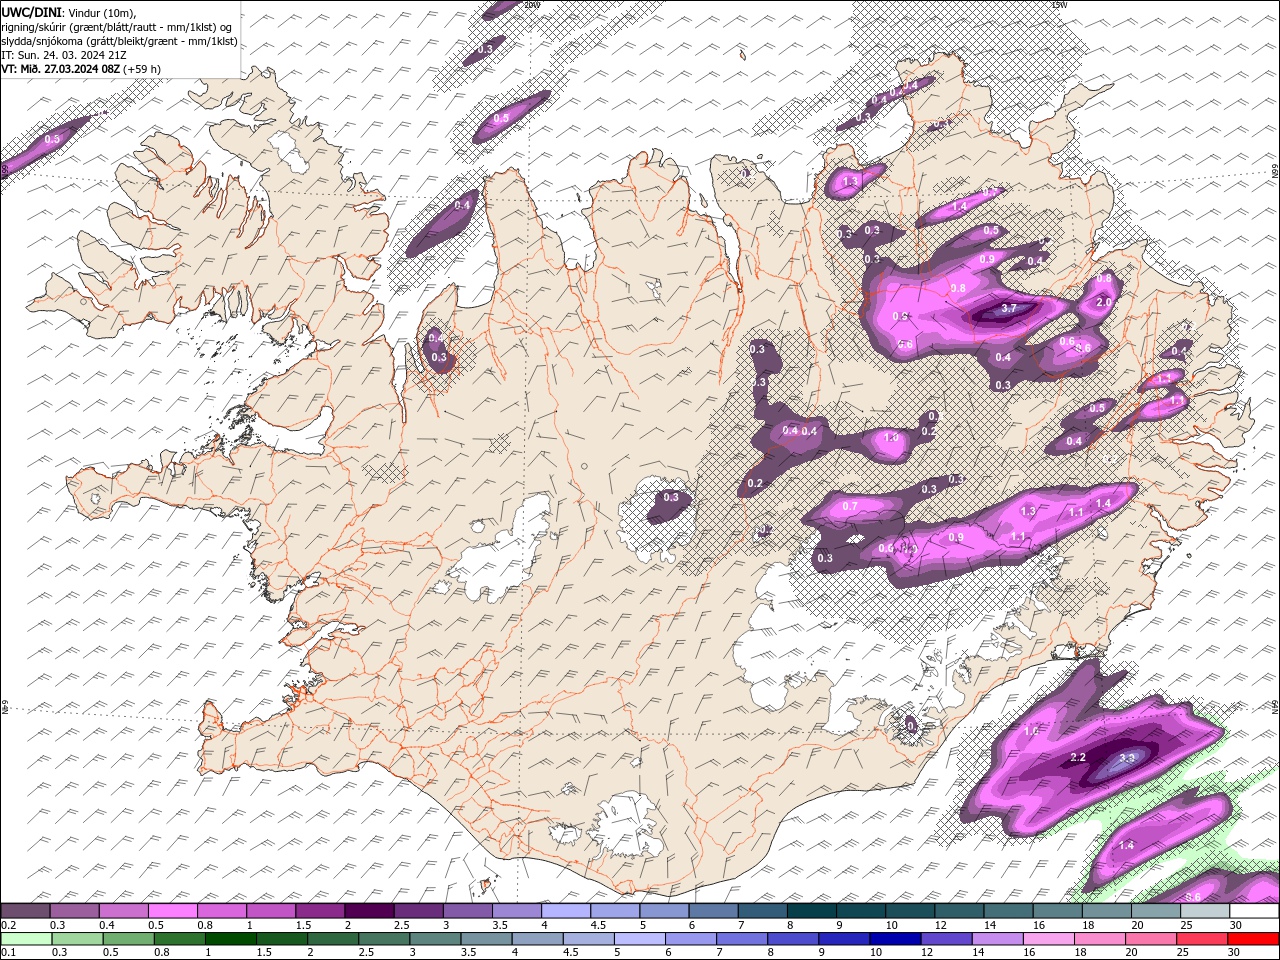Click the 2.0 value label in northeast Iceland

coord(1104,302)
